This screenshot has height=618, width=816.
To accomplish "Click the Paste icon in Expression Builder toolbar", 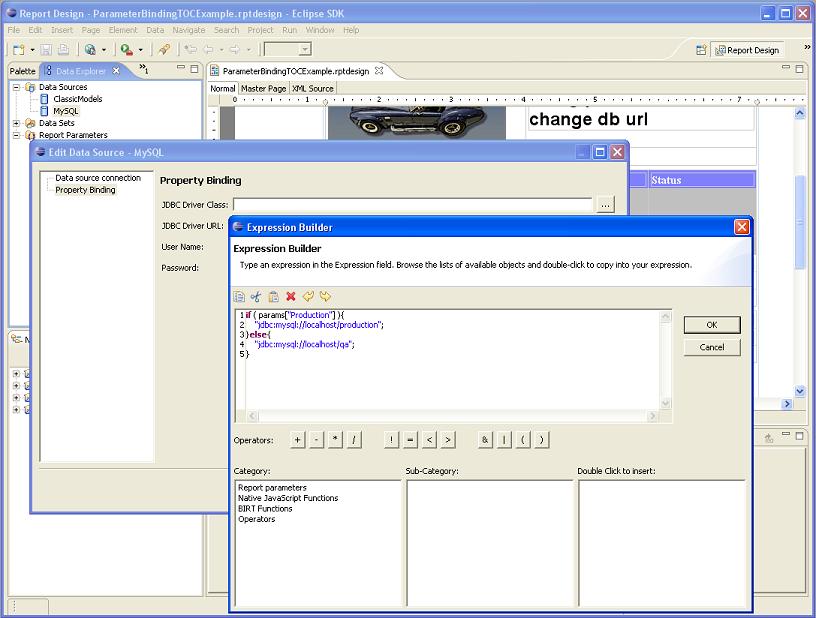I will coord(273,296).
